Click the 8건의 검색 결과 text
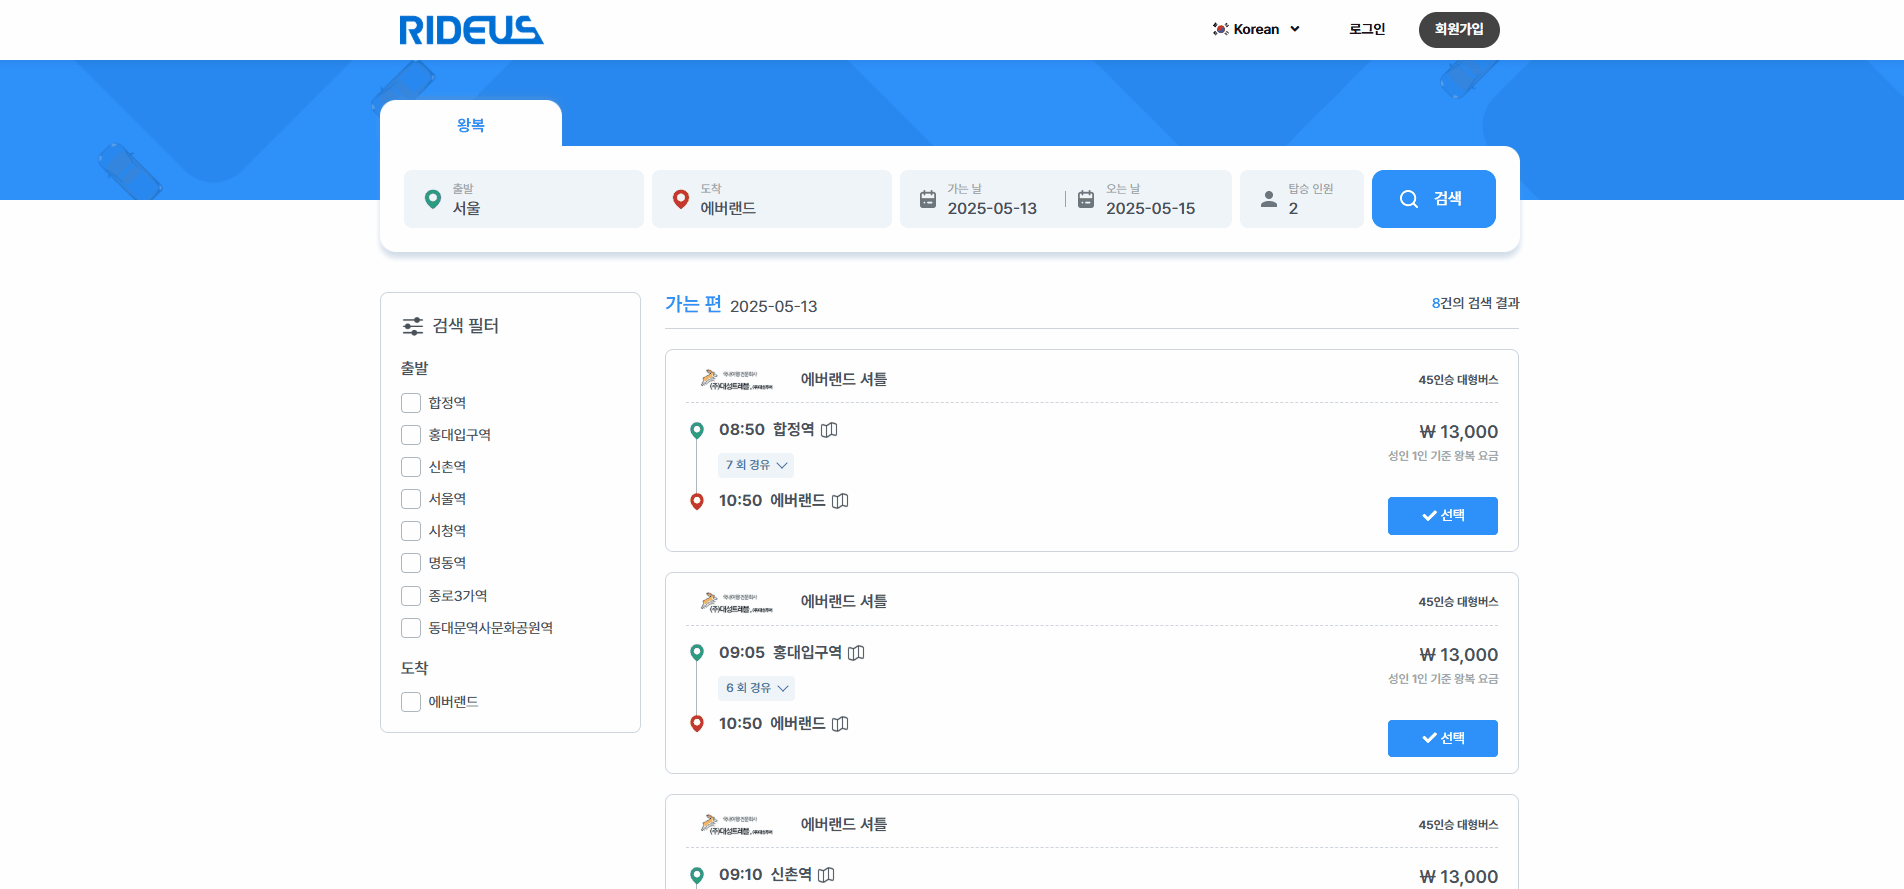1904x889 pixels. coord(1475,303)
